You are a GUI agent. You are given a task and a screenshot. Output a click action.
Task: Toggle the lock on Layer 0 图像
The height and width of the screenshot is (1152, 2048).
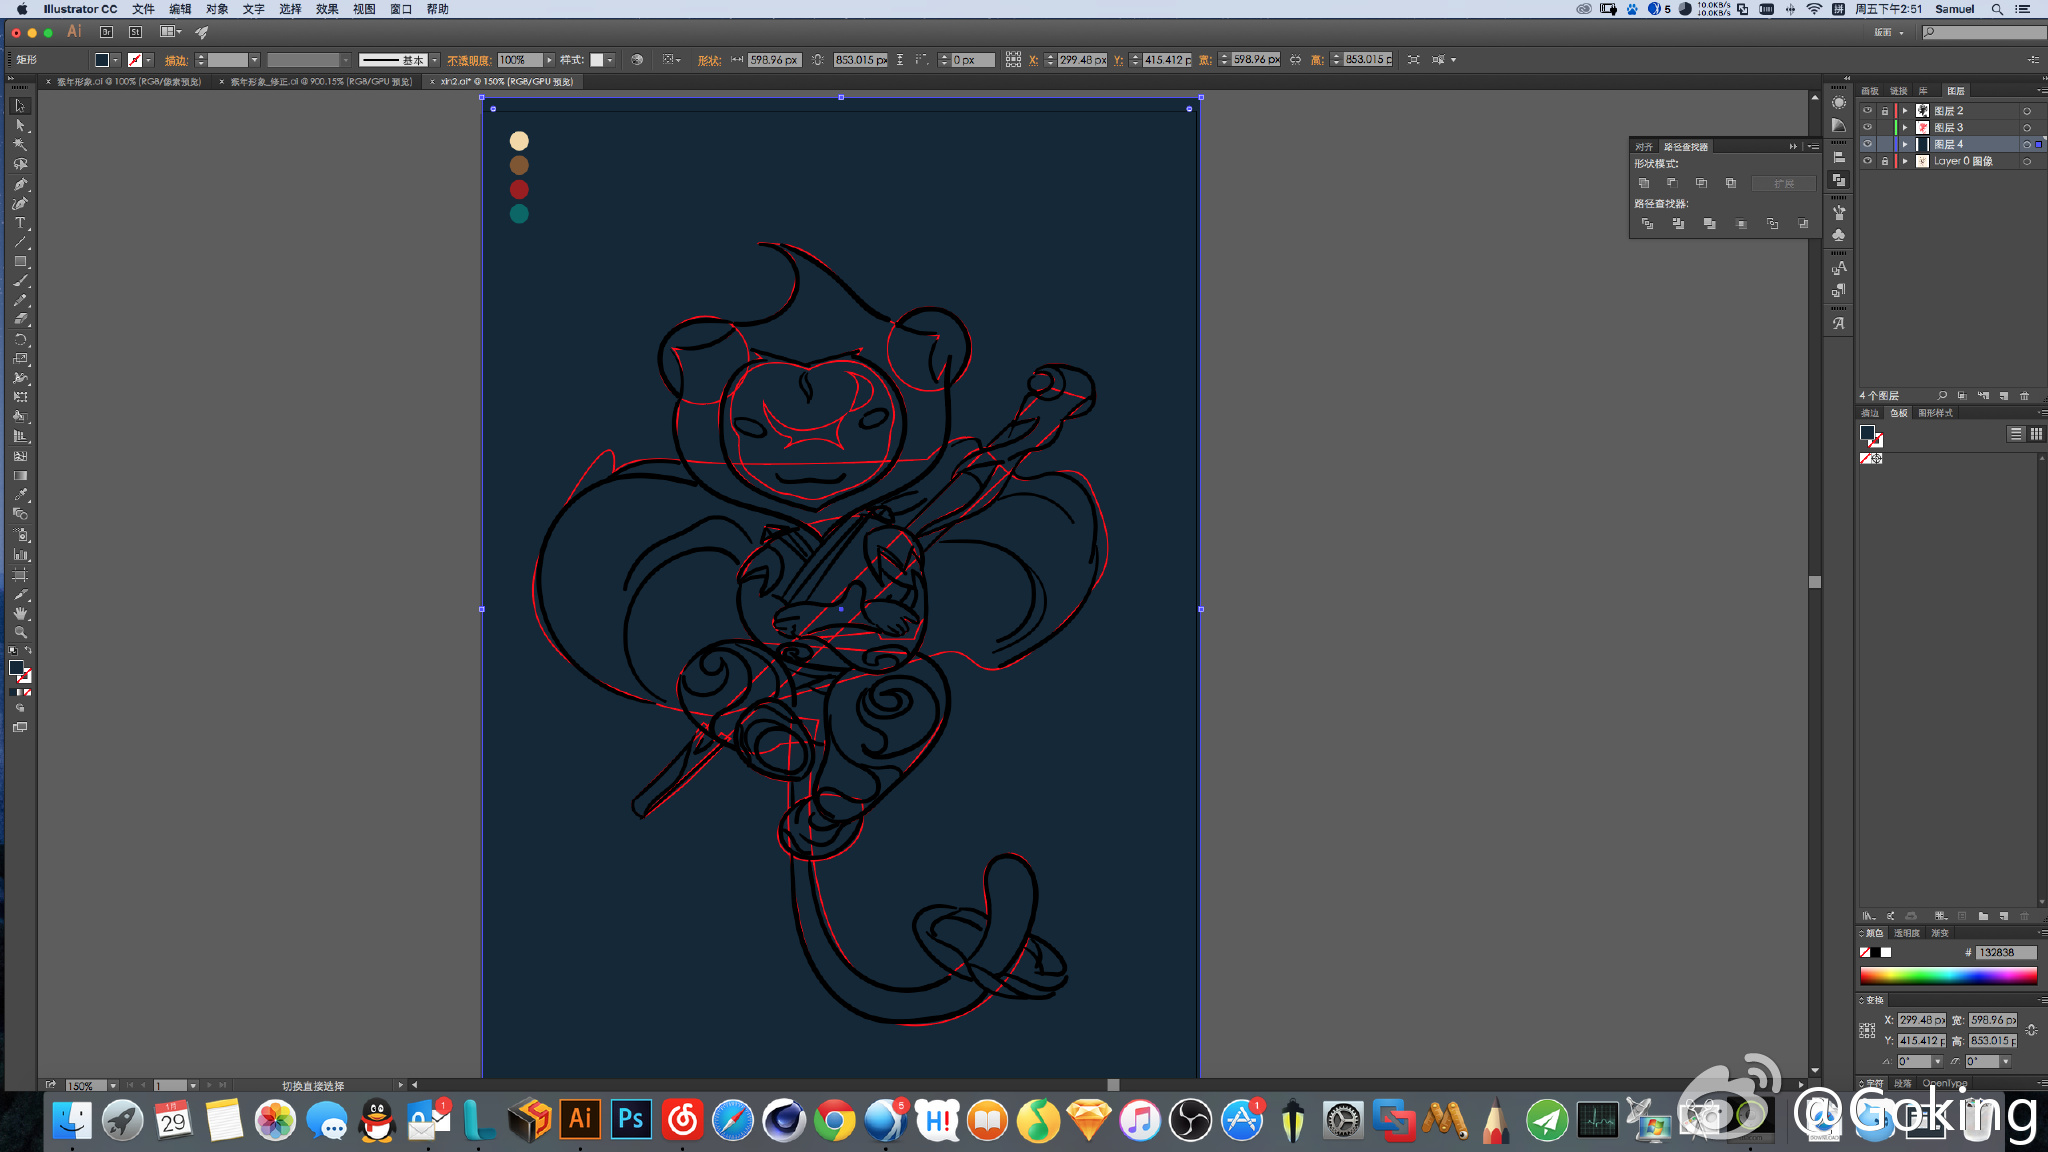pos(1884,161)
